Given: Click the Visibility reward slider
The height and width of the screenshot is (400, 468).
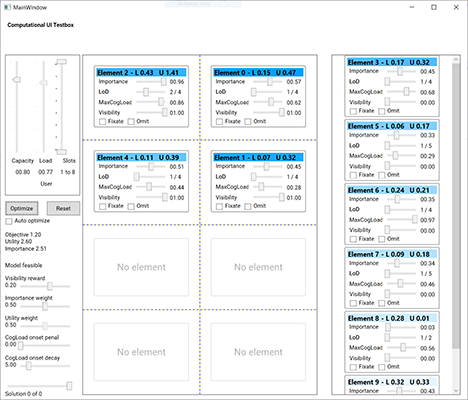Looking at the screenshot, I should coord(45,286).
